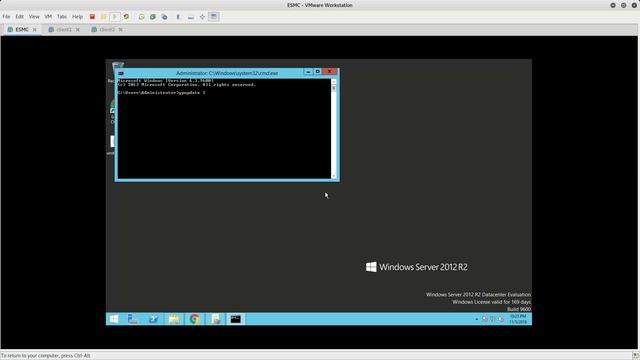Click the cmd window title bar
Viewport: 640px width, 360px height.
click(227, 73)
